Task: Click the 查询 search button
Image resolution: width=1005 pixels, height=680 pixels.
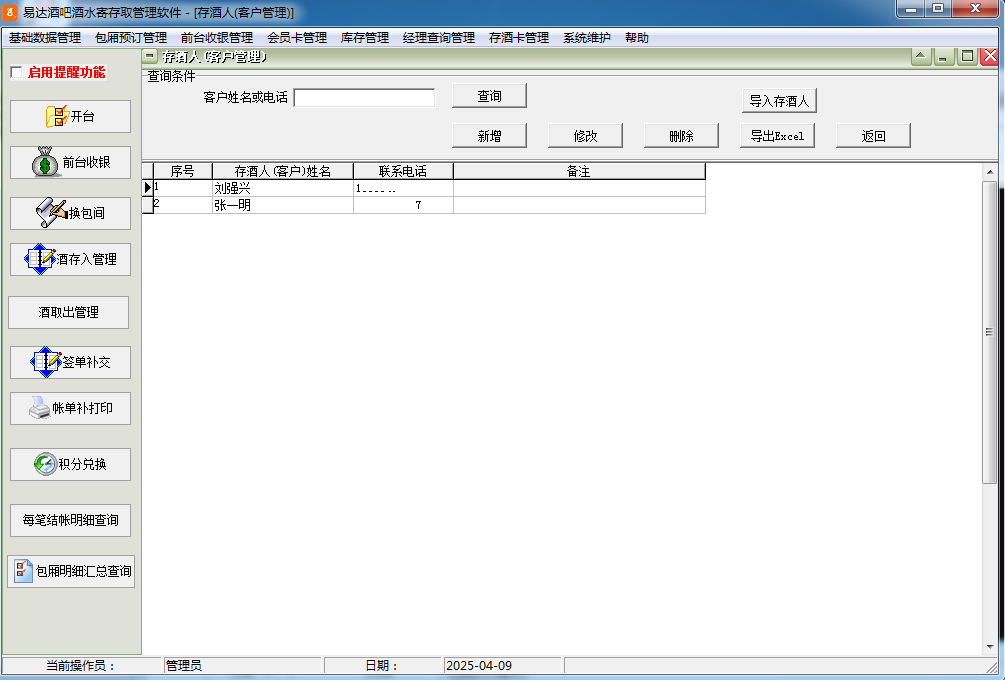Action: [489, 96]
